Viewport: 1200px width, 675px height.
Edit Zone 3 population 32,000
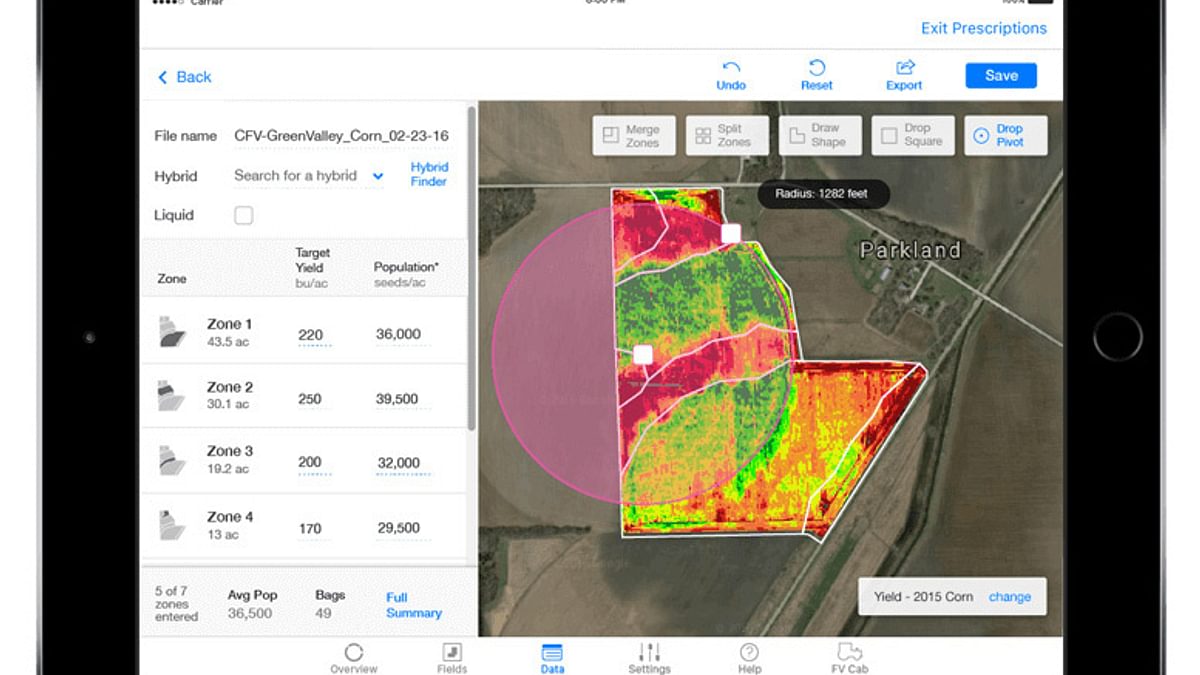398,464
